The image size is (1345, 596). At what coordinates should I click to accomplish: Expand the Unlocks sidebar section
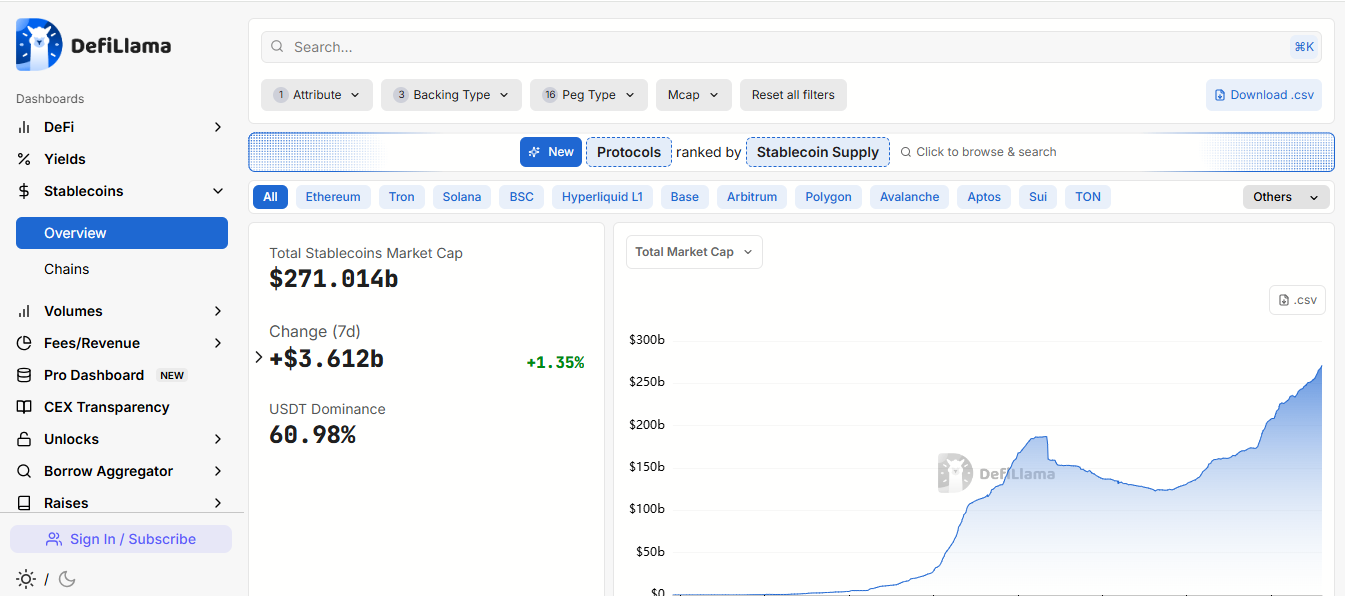[x=218, y=439]
